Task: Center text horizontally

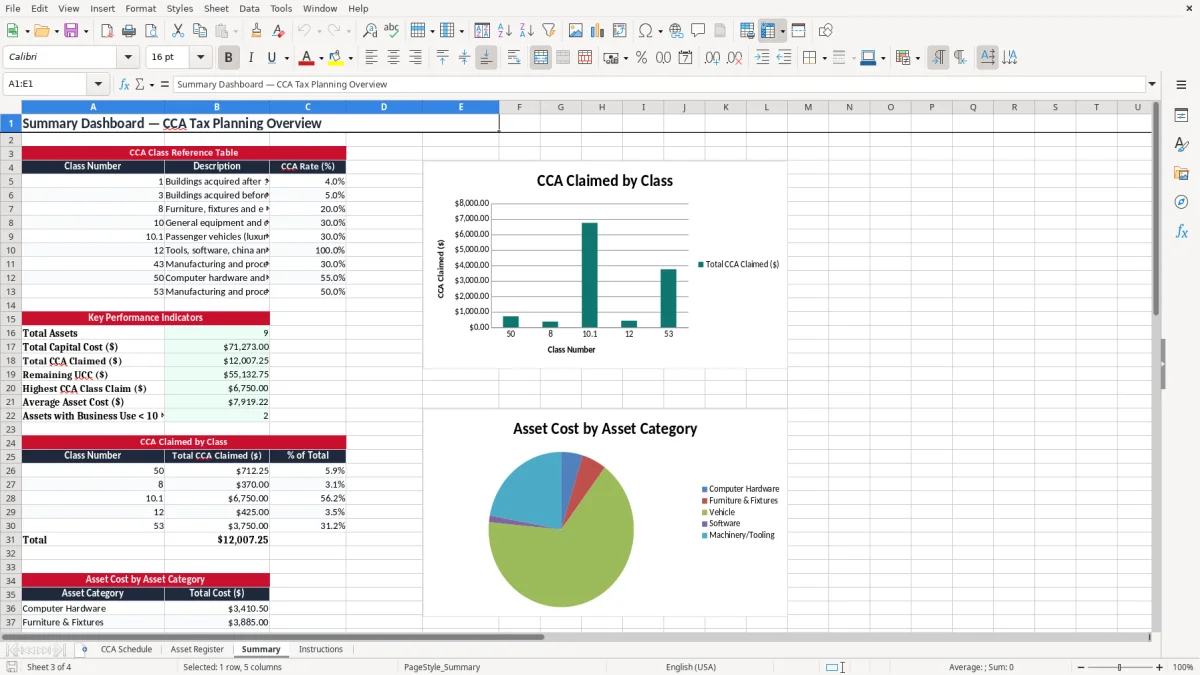Action: (x=393, y=58)
